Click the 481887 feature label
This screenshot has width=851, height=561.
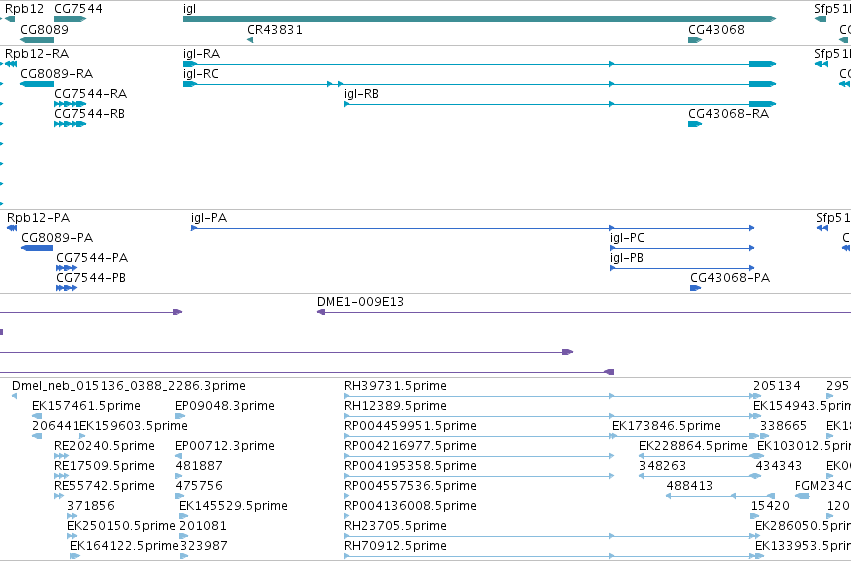199,466
